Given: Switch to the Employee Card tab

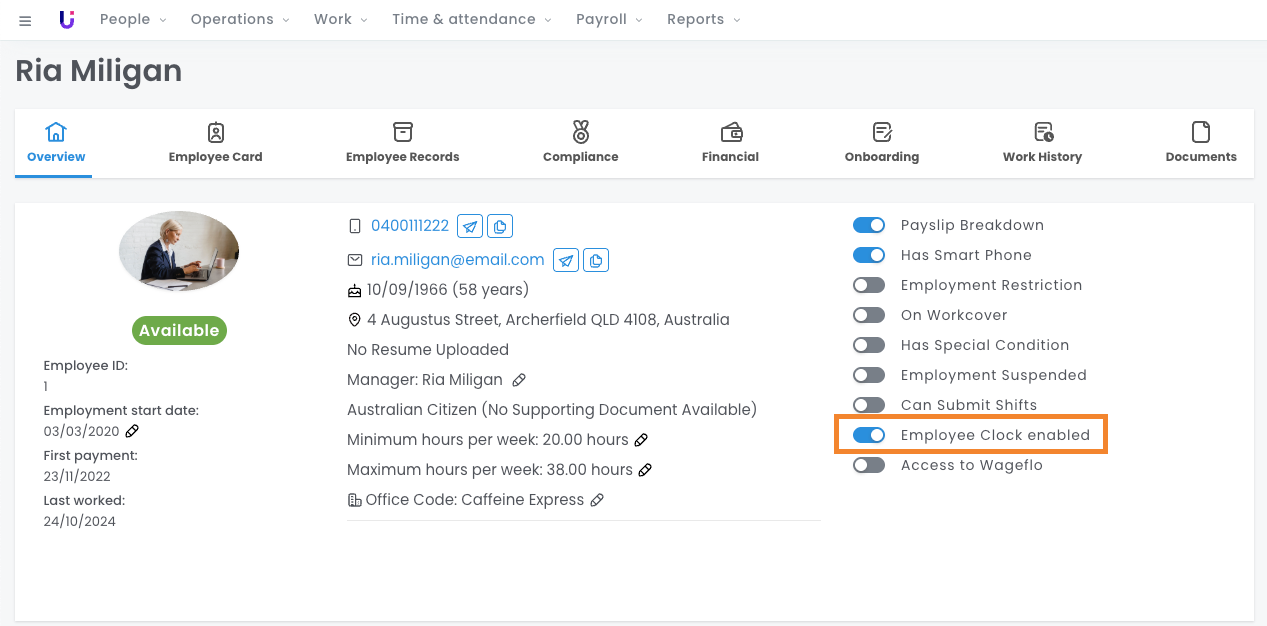Looking at the screenshot, I should [x=215, y=143].
